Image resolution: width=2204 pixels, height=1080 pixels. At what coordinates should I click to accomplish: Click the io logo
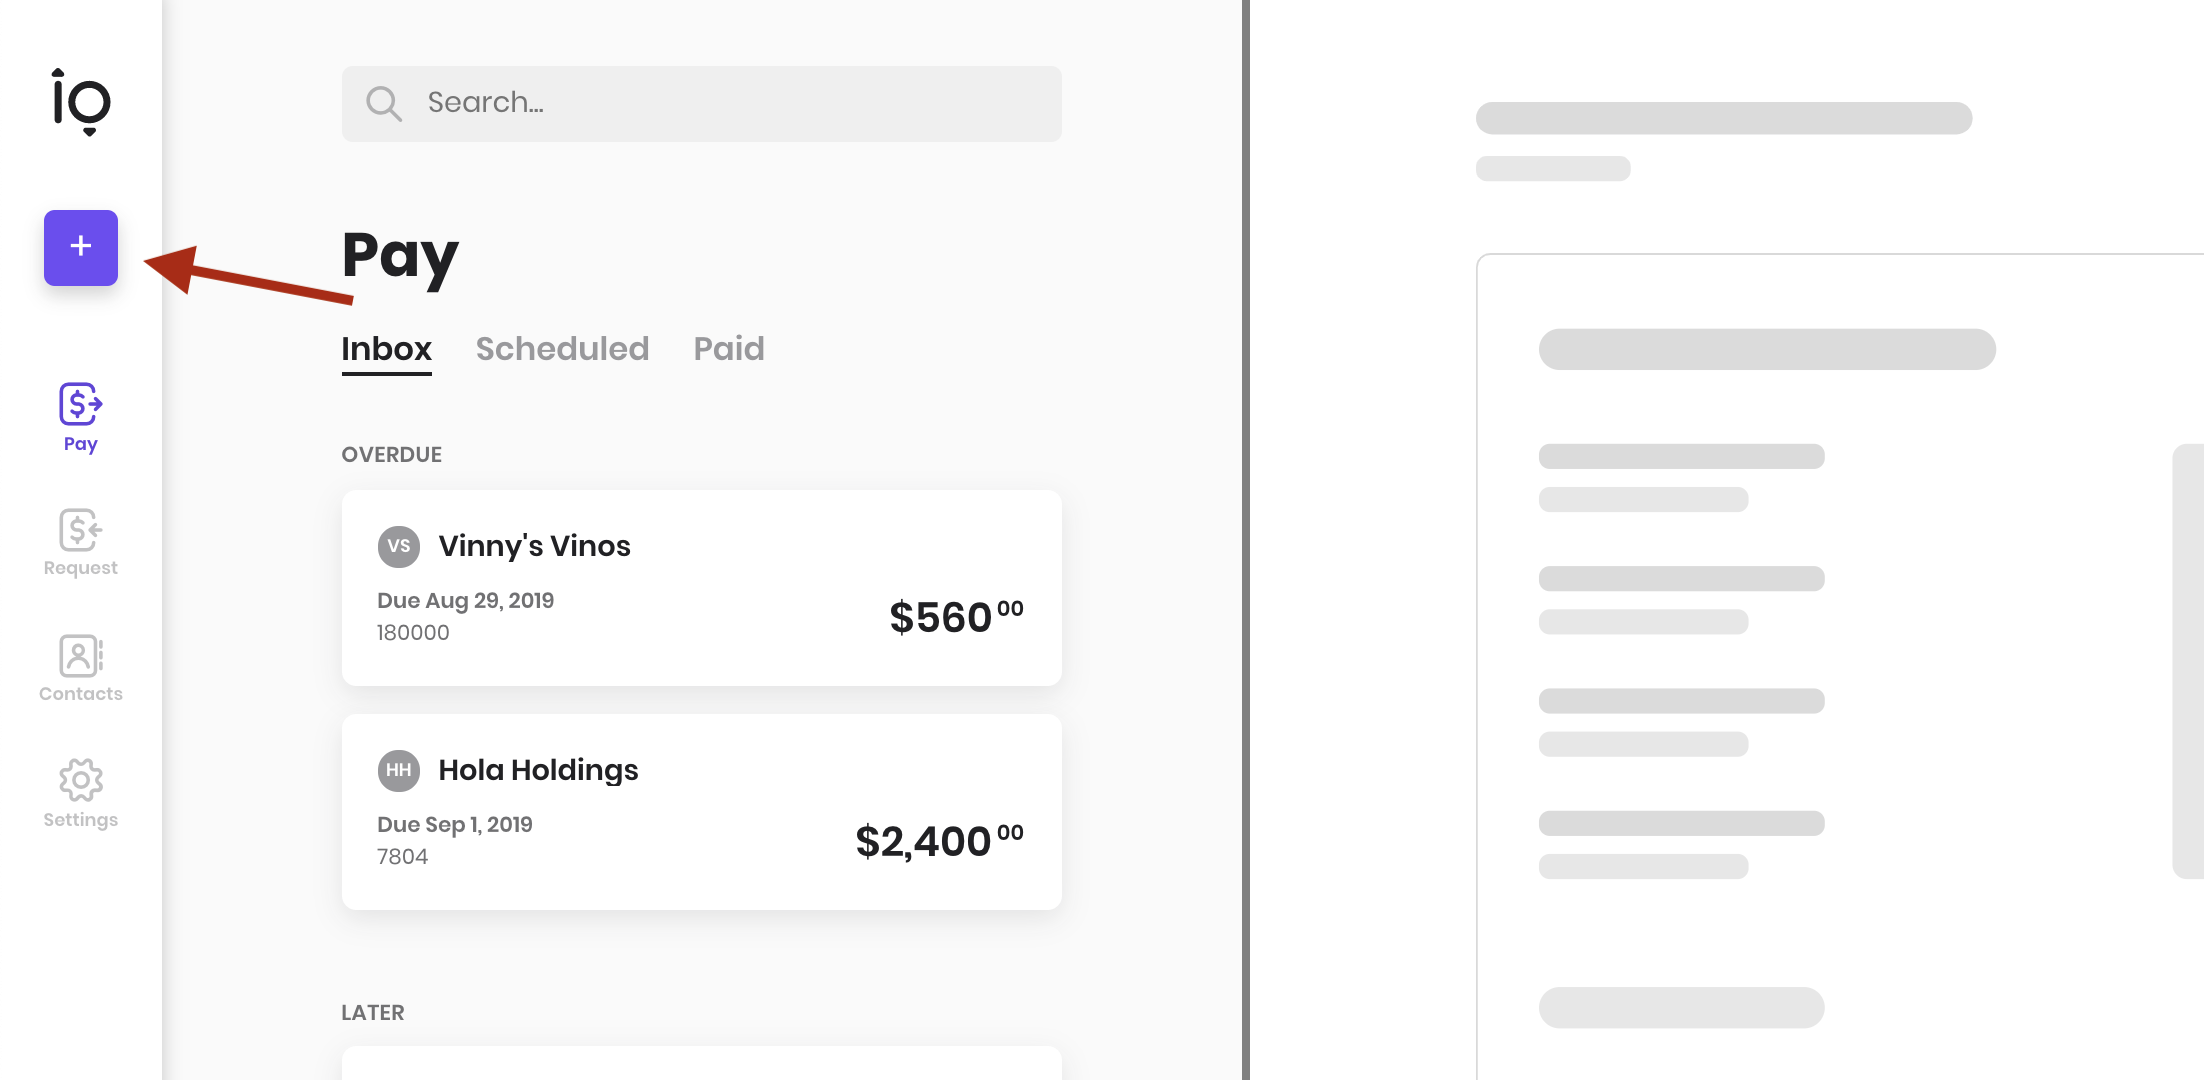[81, 101]
